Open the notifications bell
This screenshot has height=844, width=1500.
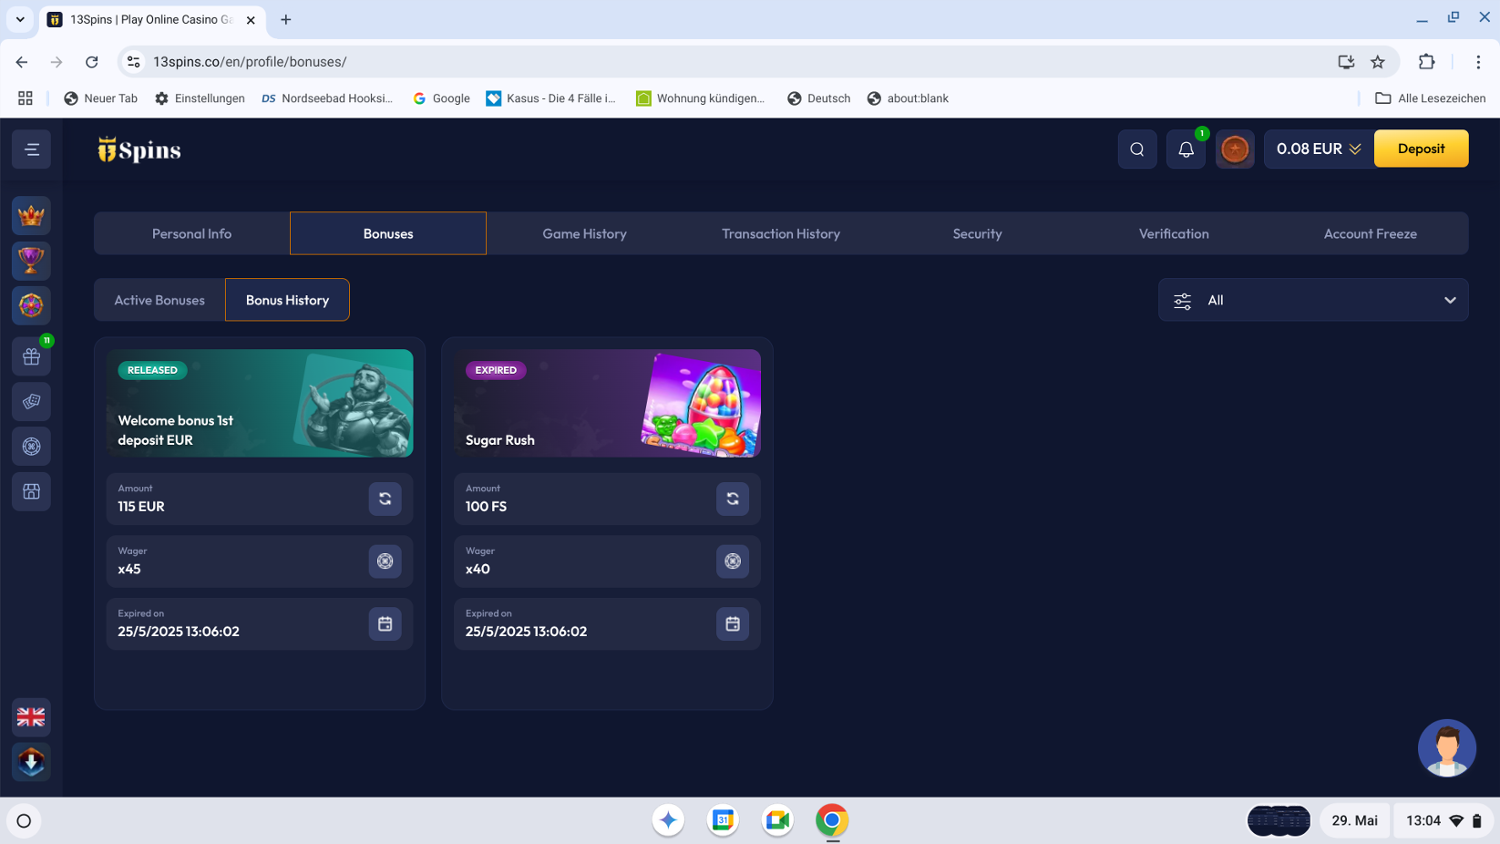[1185, 149]
